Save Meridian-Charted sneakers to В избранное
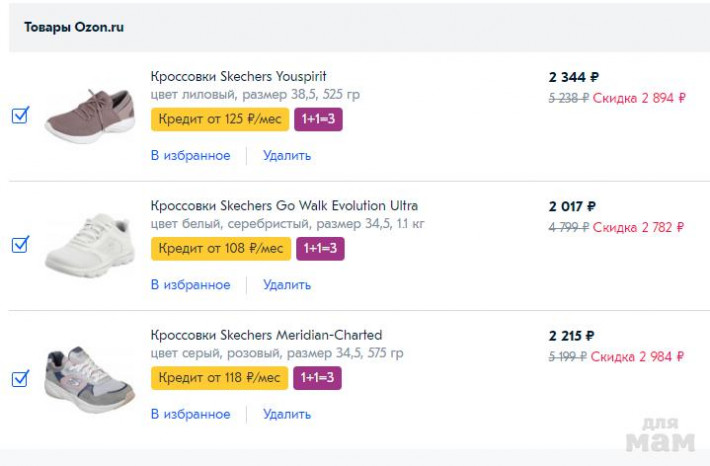 [190, 414]
